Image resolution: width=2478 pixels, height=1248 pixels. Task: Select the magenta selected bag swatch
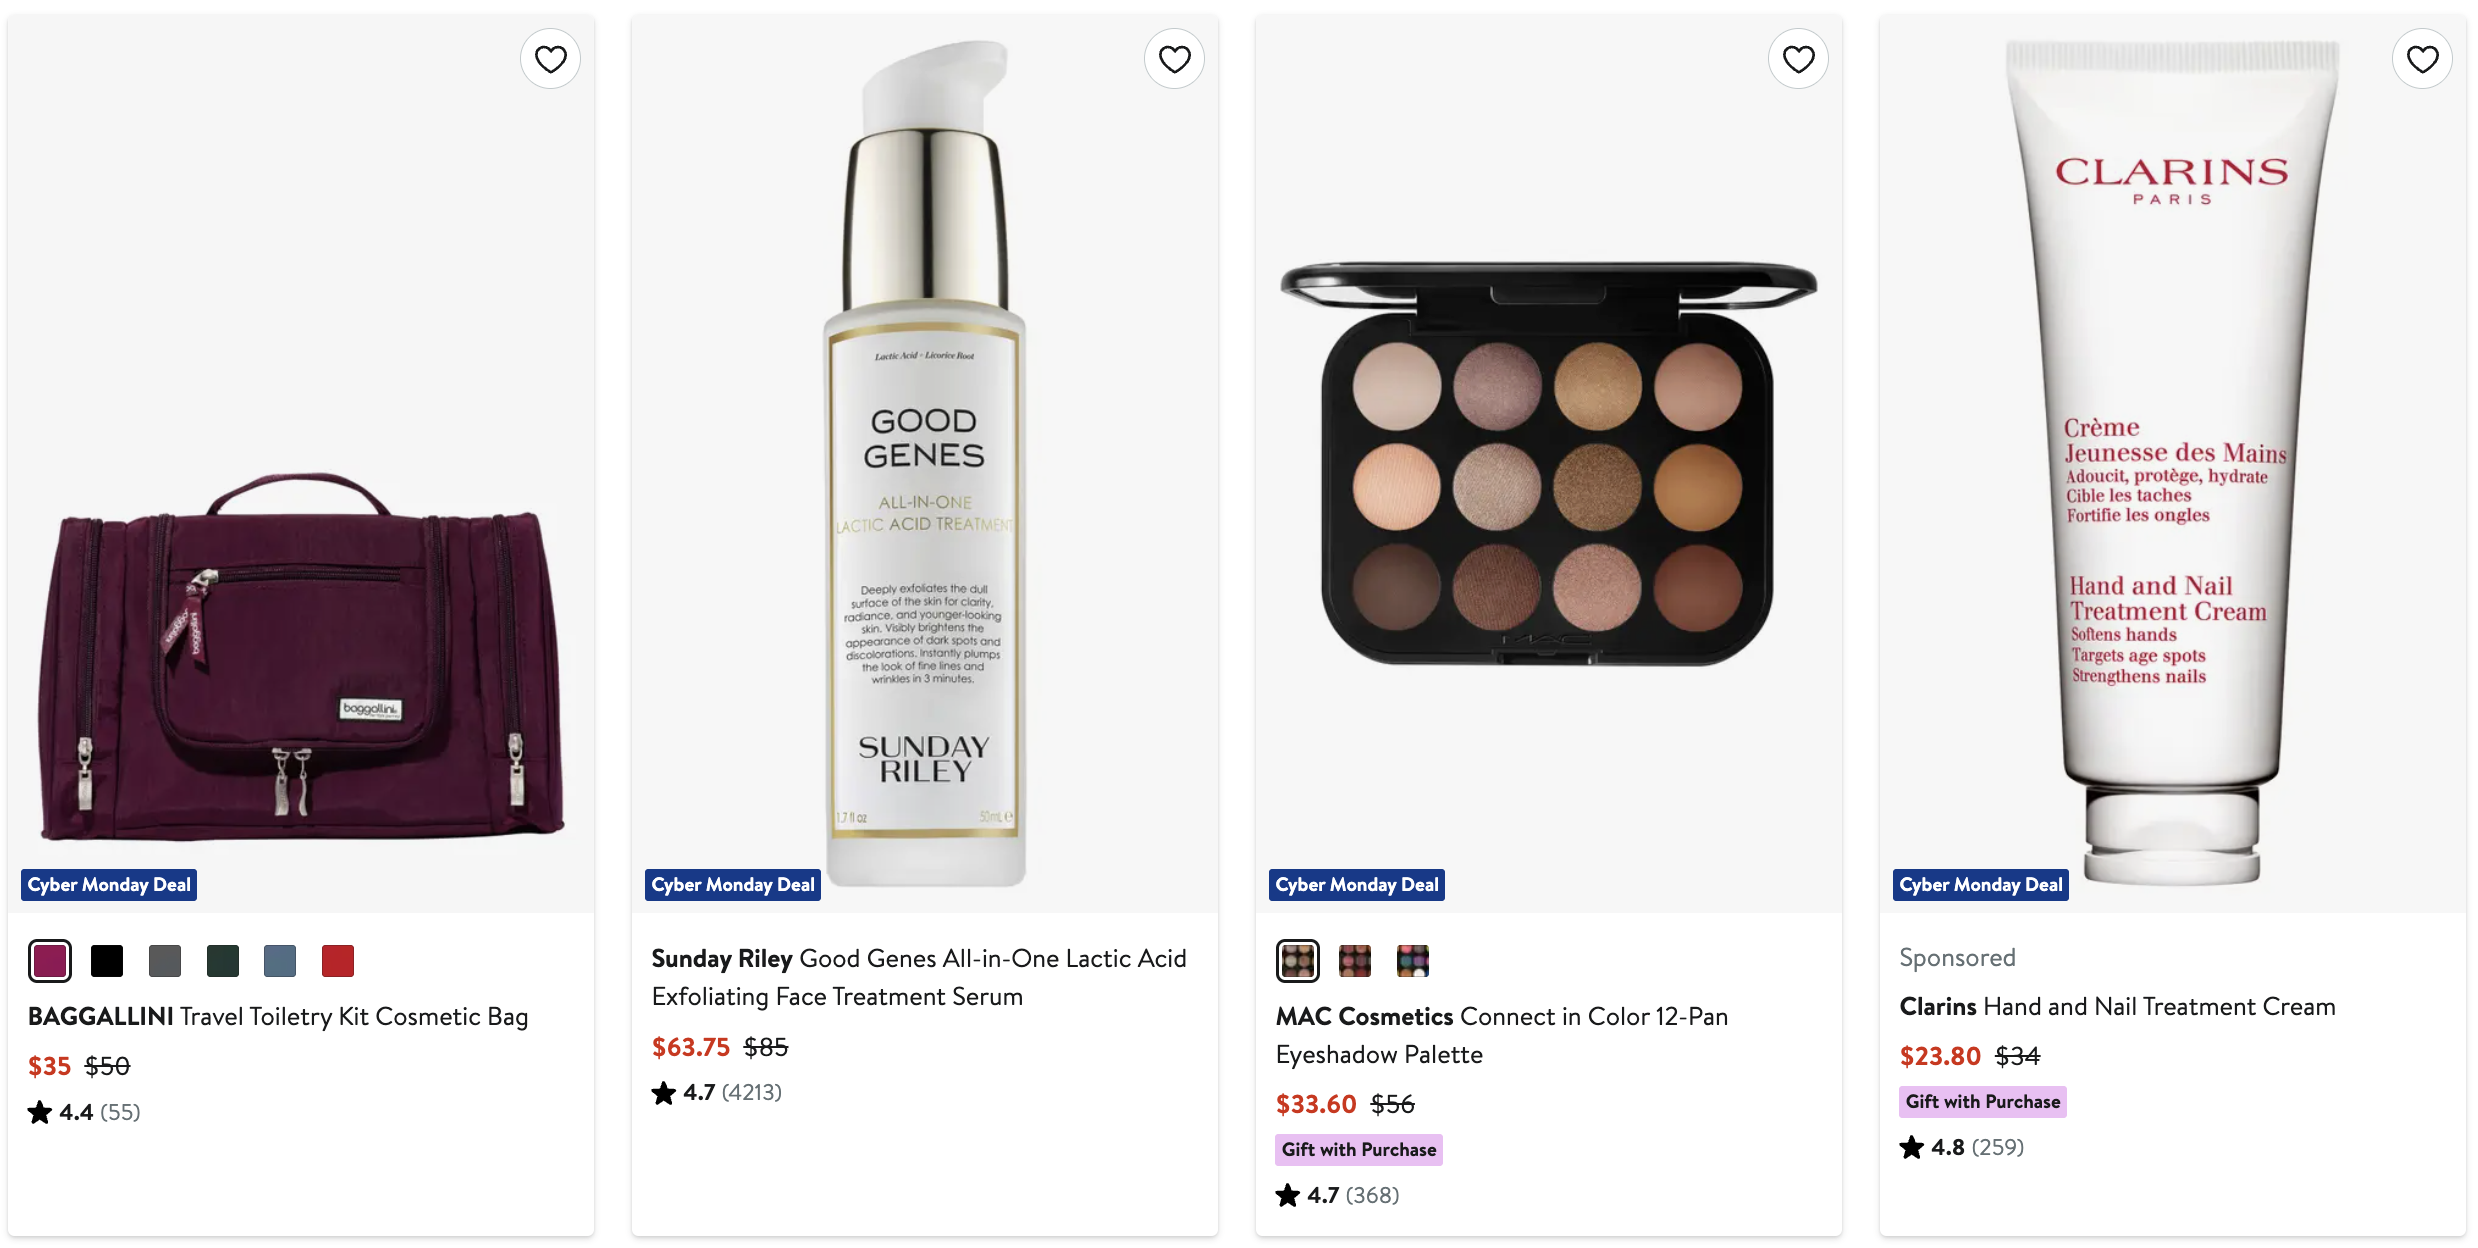pyautogui.click(x=50, y=961)
